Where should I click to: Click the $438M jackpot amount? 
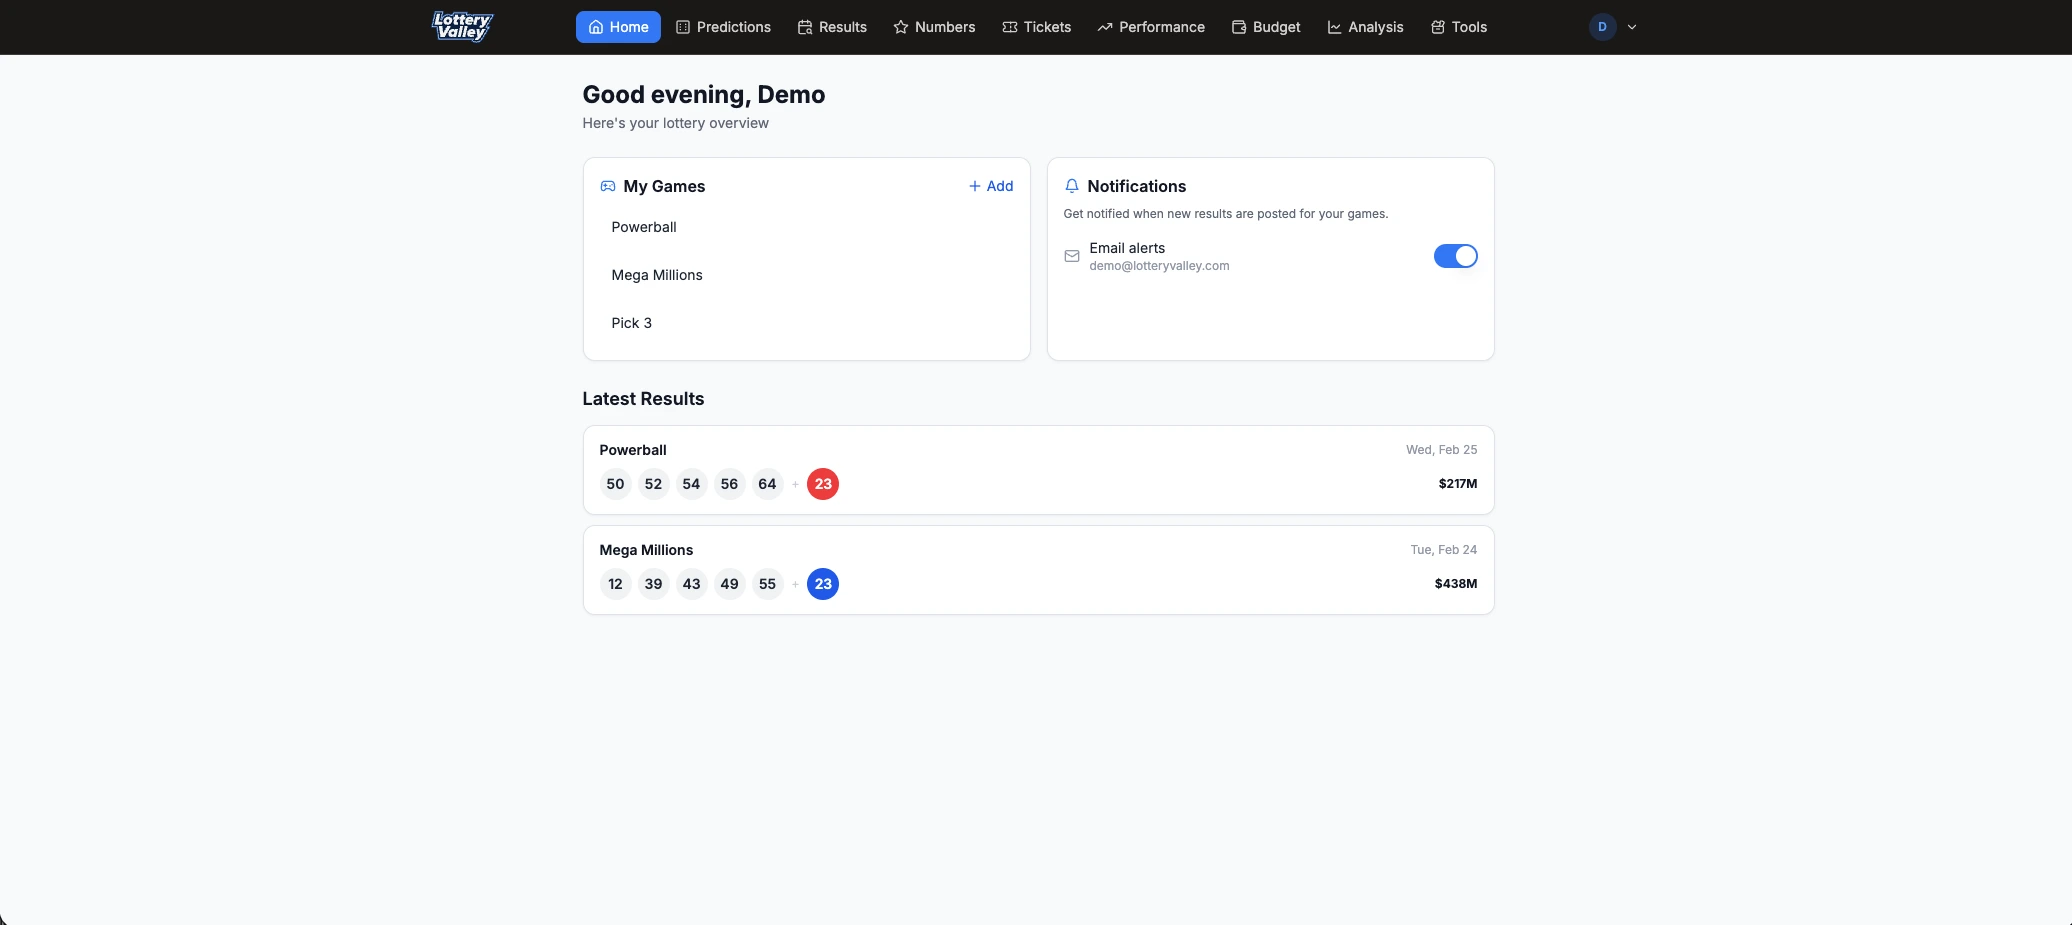[1455, 584]
